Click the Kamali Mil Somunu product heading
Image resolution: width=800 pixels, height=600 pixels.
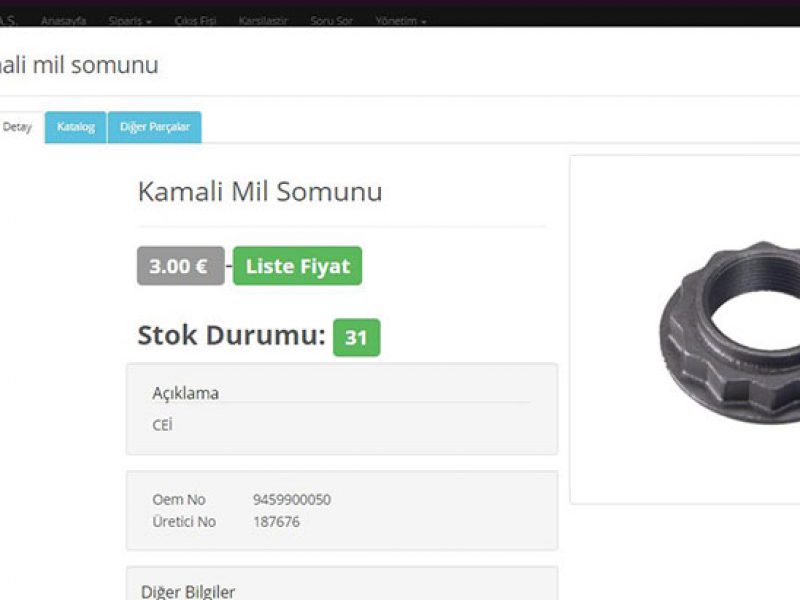click(260, 192)
